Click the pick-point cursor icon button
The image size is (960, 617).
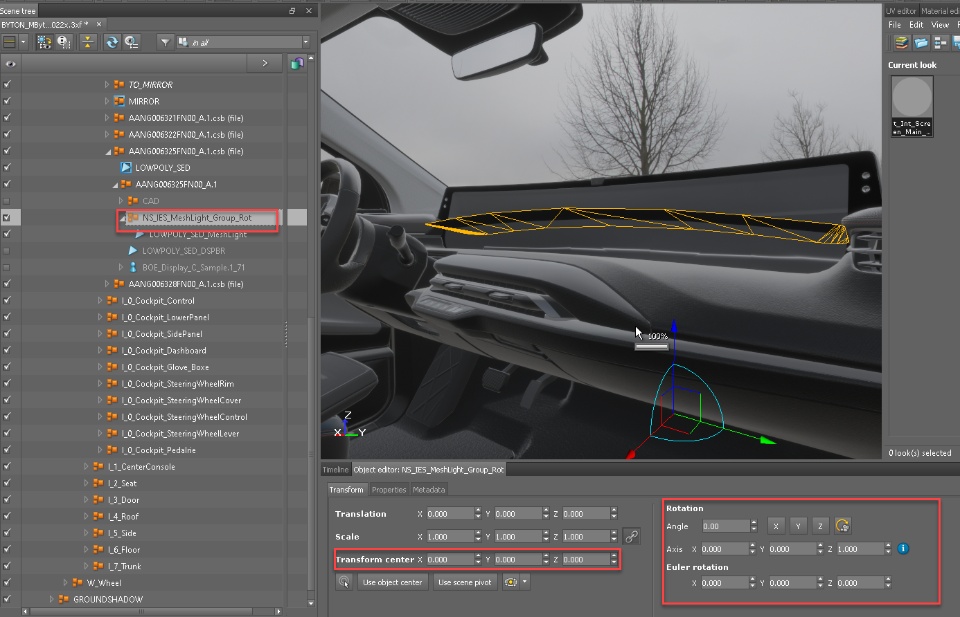344,582
